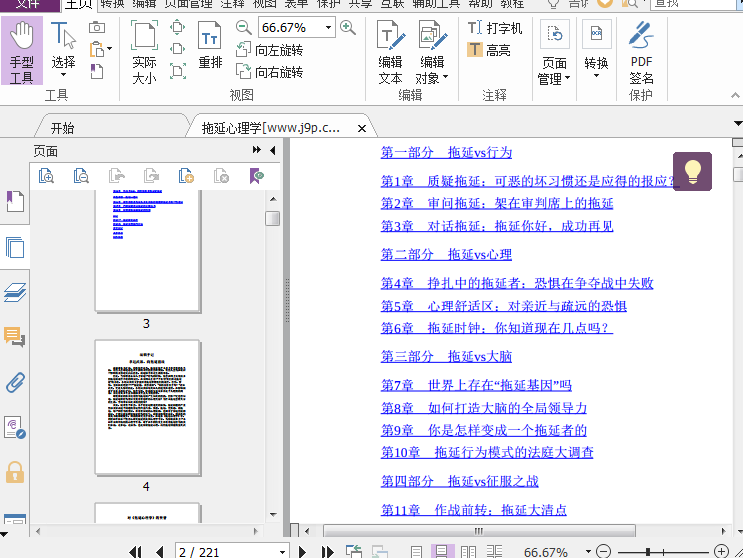Select the Hand tool (手型工具)
743x558 pixels.
pos(22,51)
